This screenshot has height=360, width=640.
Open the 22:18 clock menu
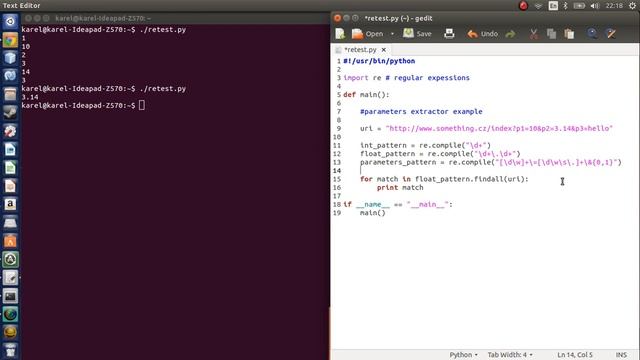tap(614, 6)
